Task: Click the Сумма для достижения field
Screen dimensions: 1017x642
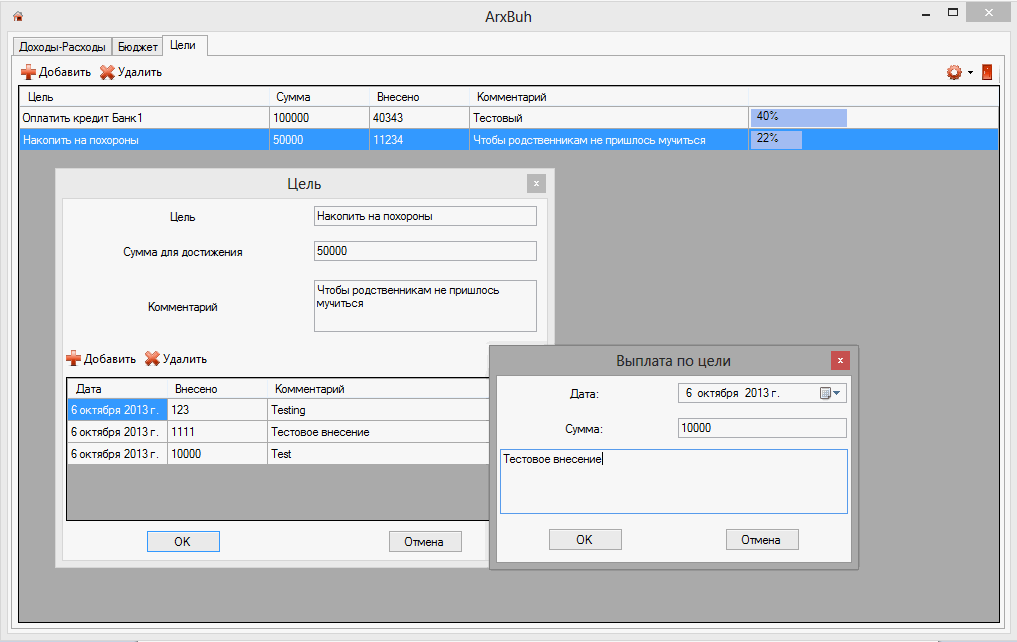Action: pos(424,251)
